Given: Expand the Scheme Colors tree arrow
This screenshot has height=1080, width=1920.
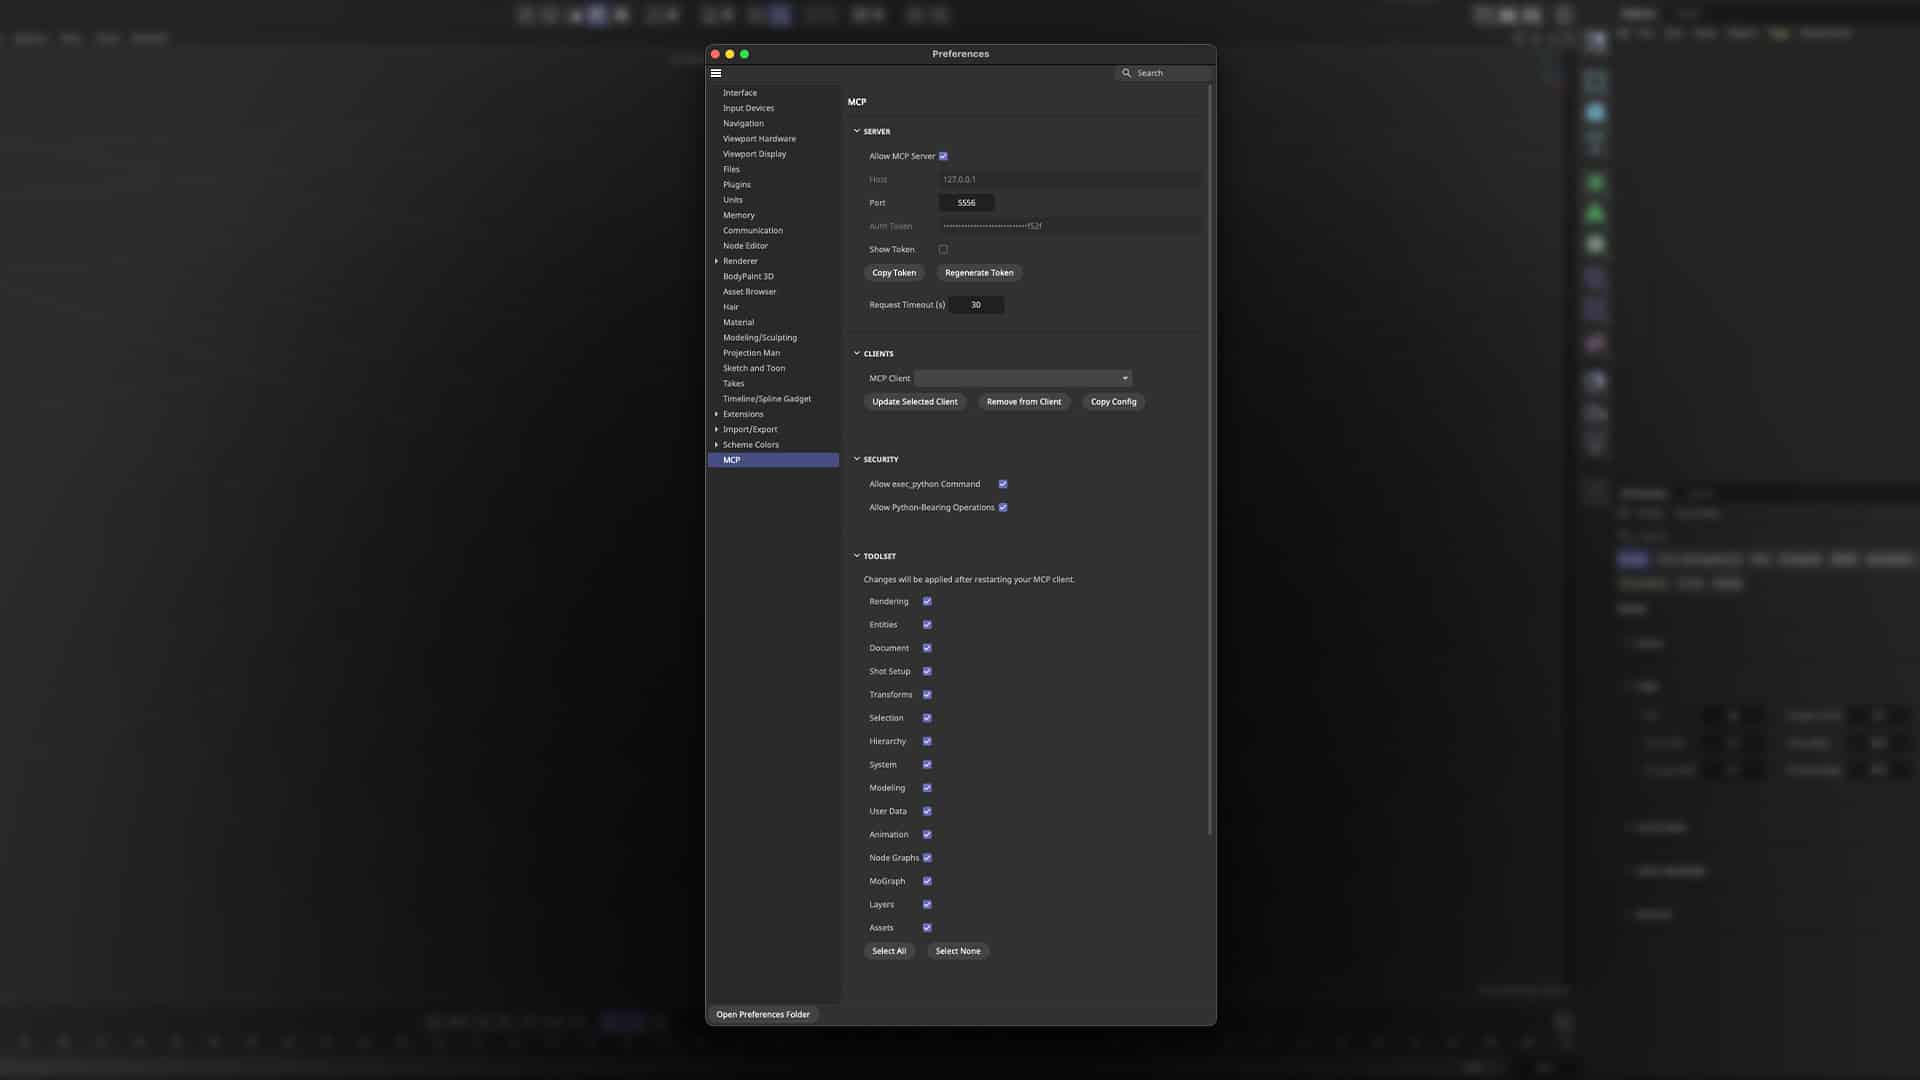Looking at the screenshot, I should 716,445.
